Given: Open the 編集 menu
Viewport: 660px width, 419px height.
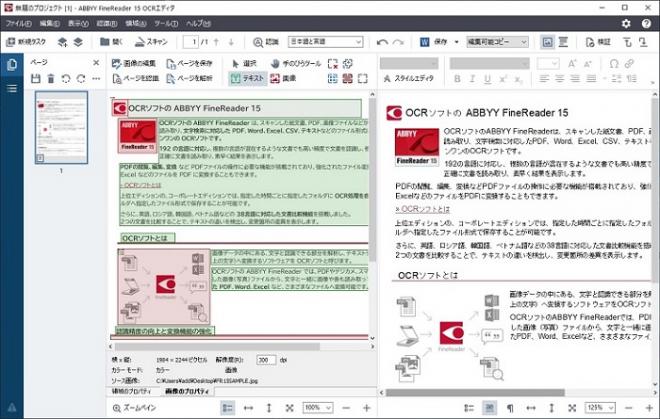Looking at the screenshot, I should click(x=49, y=24).
